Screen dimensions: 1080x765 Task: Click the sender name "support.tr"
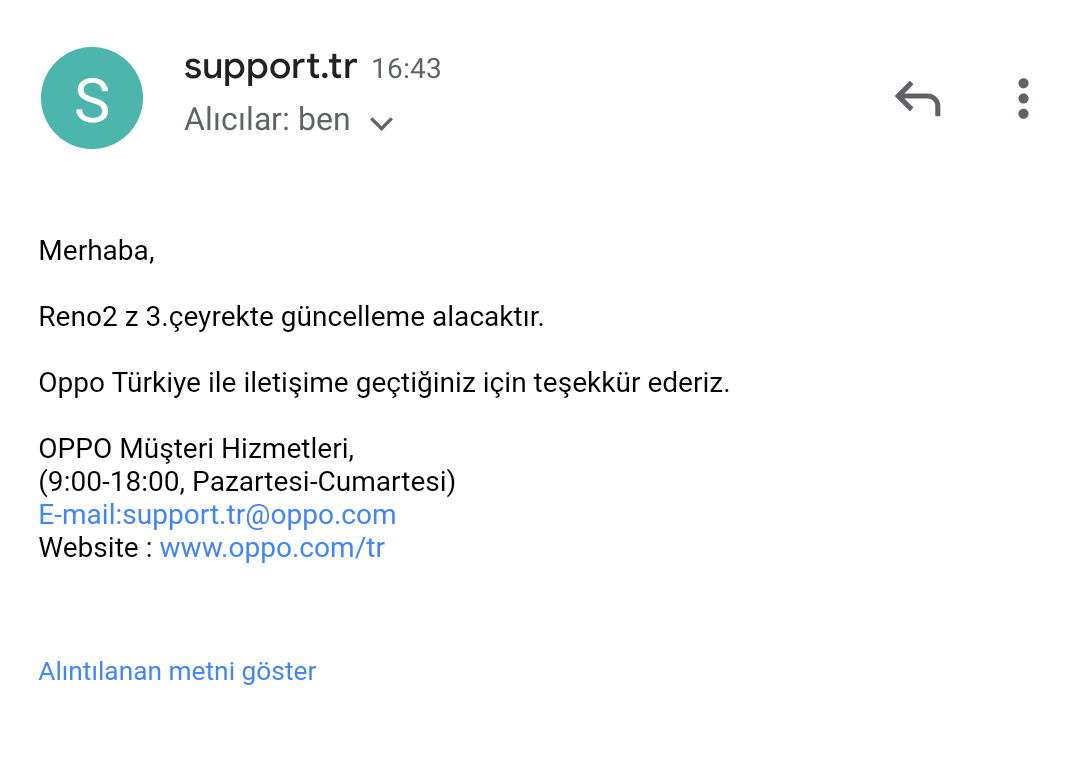[x=270, y=67]
